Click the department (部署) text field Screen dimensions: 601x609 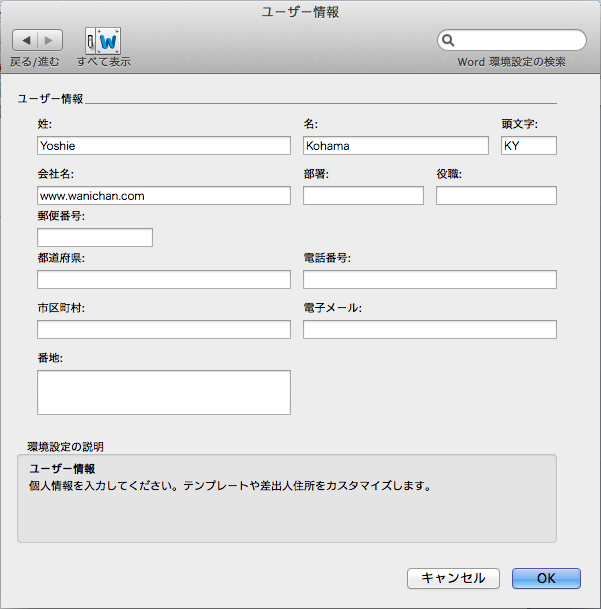(363, 195)
